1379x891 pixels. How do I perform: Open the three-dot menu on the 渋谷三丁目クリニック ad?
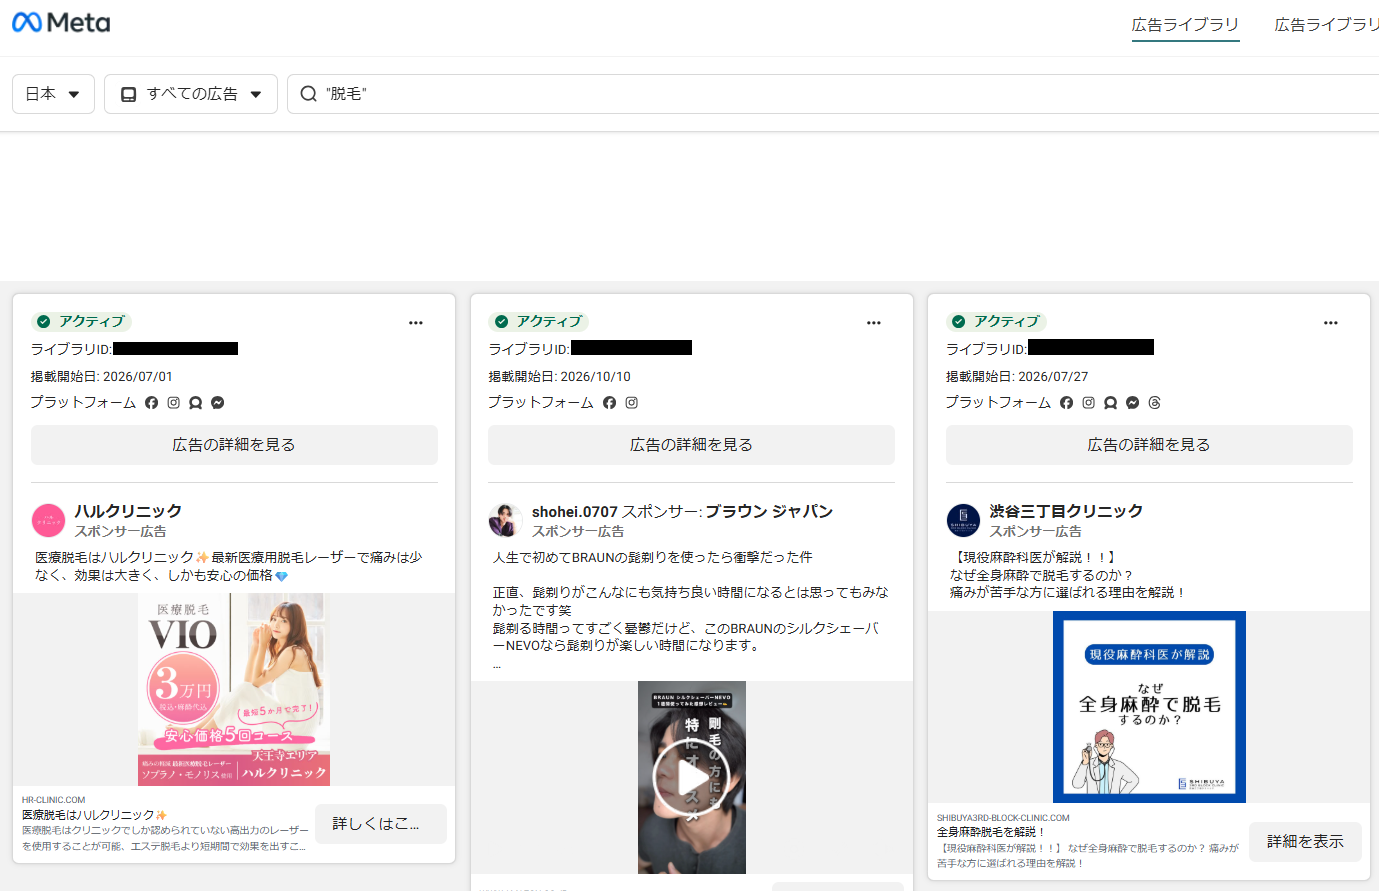[1331, 323]
